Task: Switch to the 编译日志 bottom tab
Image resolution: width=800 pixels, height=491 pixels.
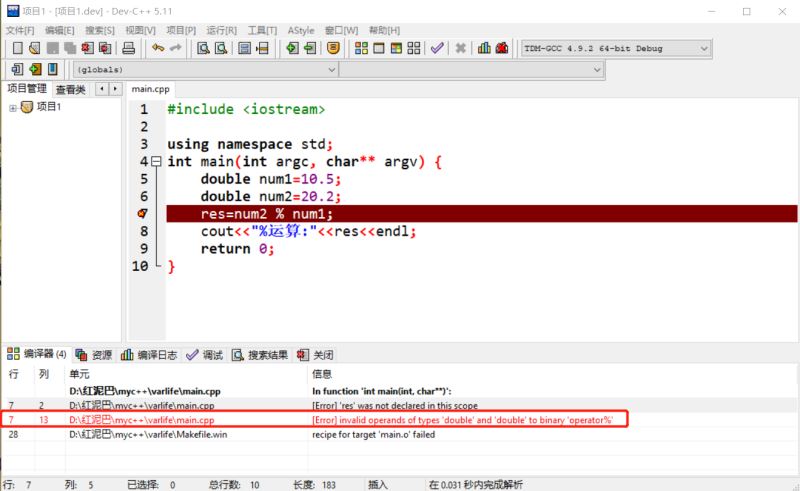Action: click(149, 355)
